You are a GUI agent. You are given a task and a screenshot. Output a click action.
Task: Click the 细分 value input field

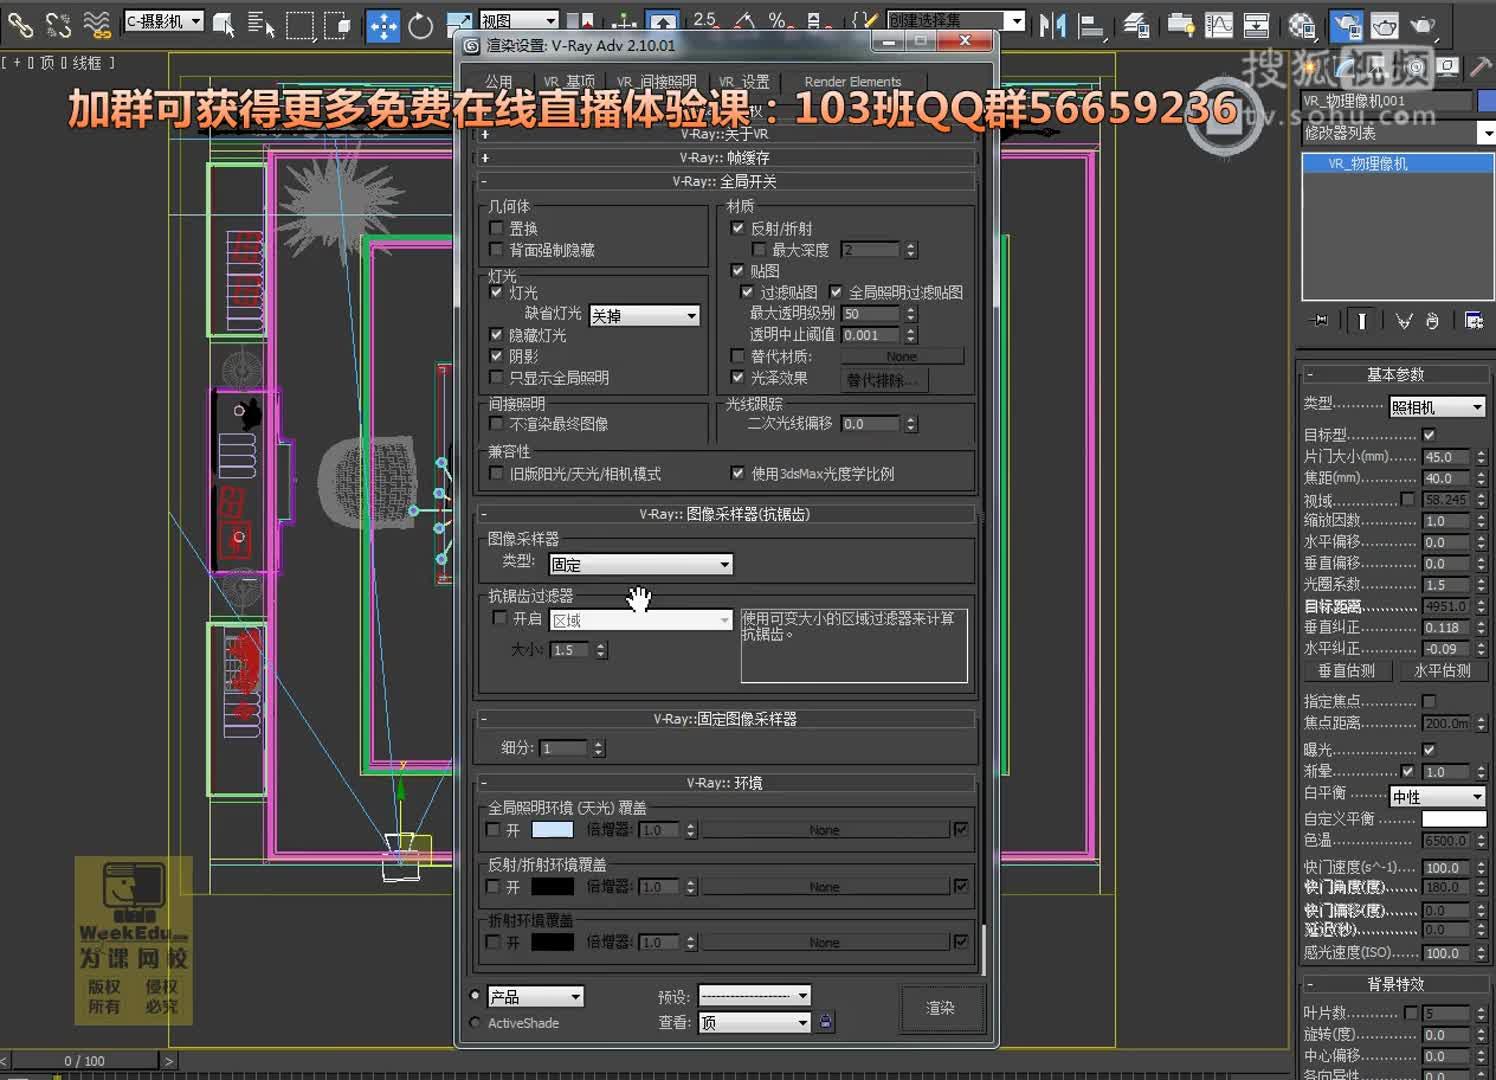(565, 747)
